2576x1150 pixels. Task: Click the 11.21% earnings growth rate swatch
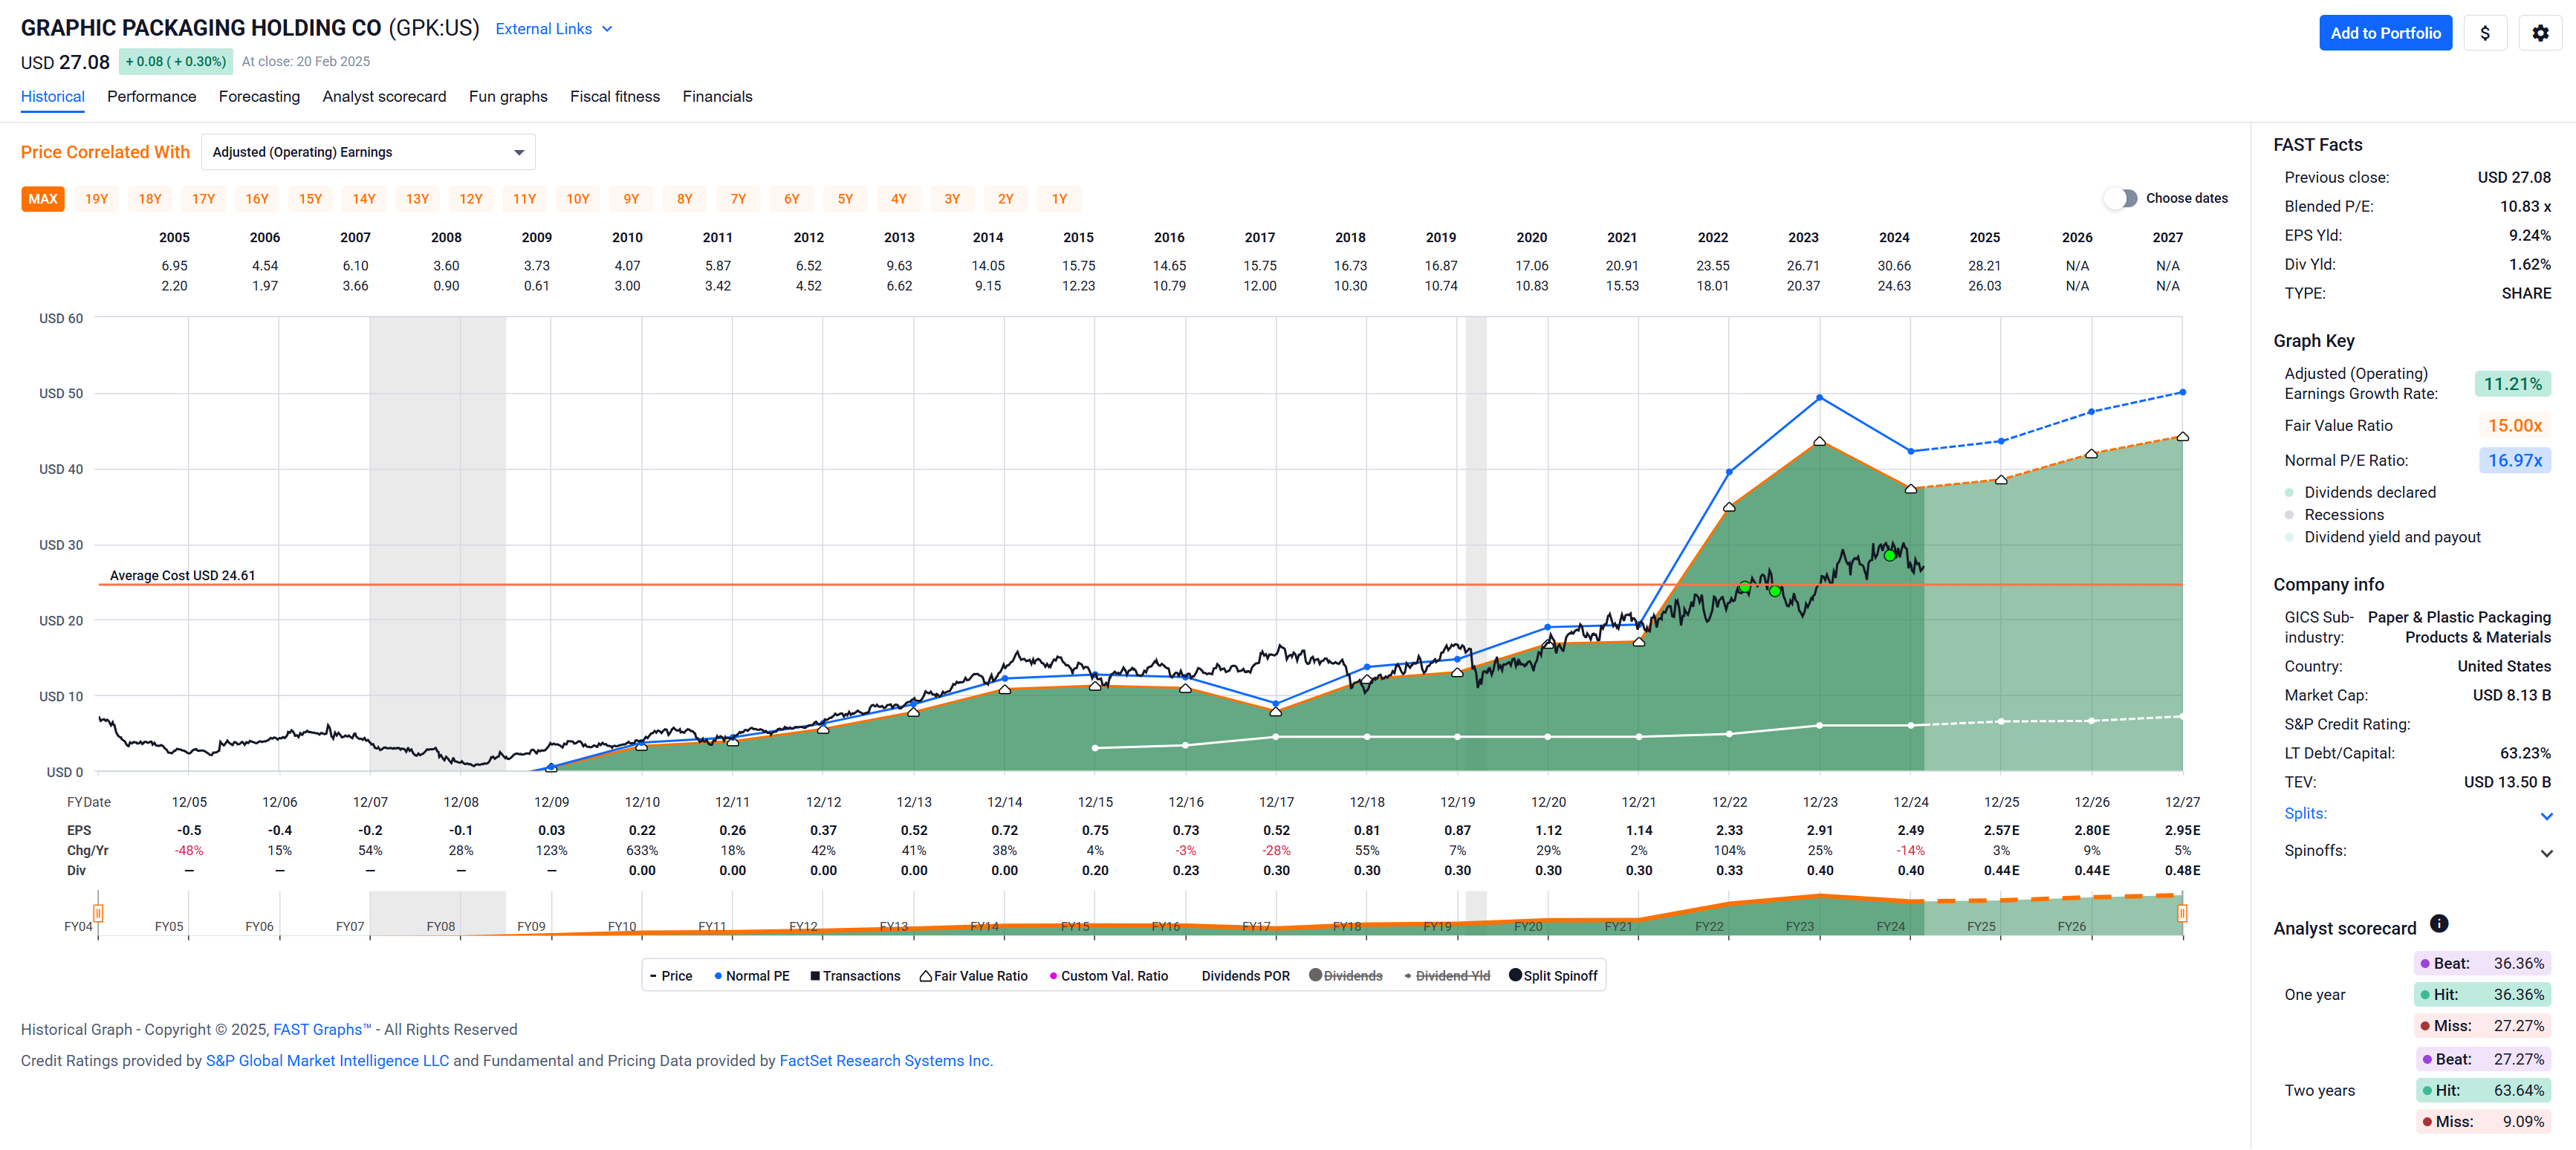(x=2512, y=384)
